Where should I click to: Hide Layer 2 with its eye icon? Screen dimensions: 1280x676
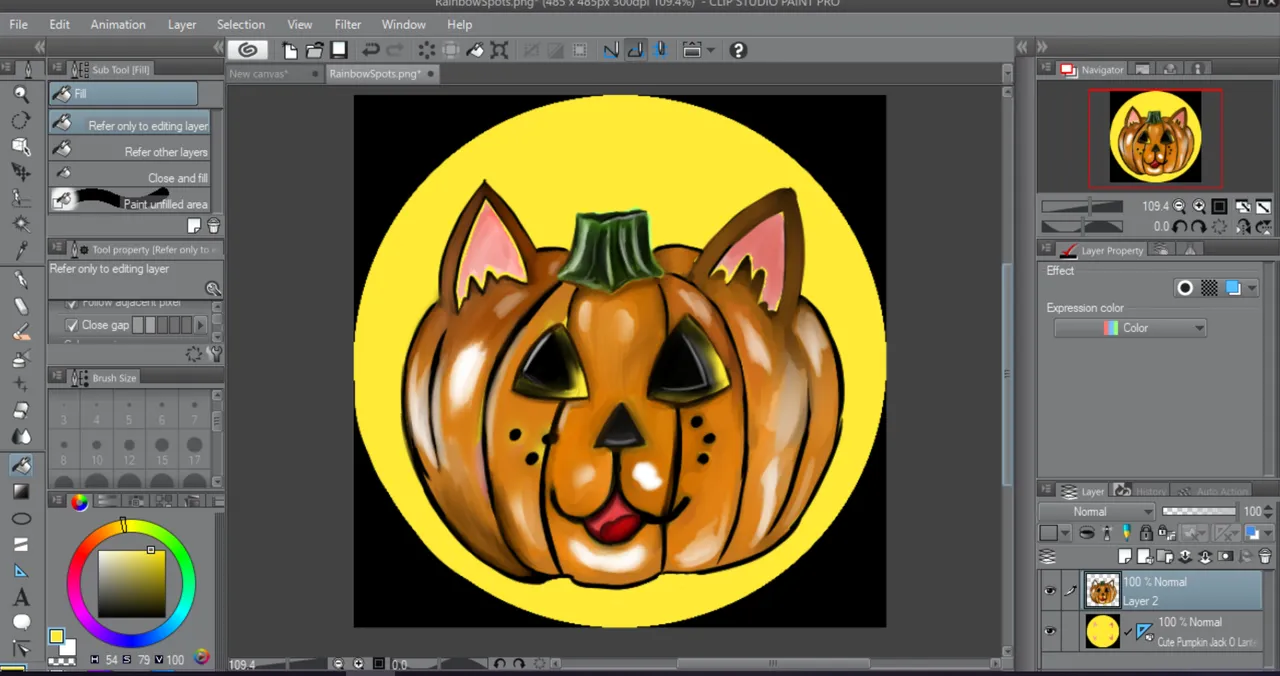pyautogui.click(x=1049, y=591)
